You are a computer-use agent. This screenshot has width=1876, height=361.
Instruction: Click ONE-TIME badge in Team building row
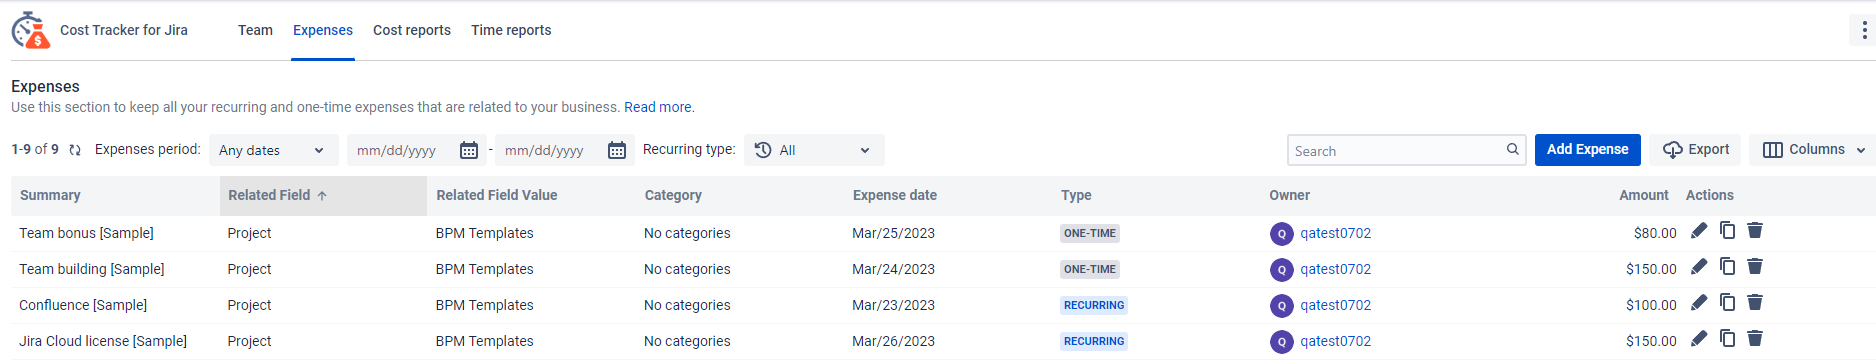point(1090,269)
